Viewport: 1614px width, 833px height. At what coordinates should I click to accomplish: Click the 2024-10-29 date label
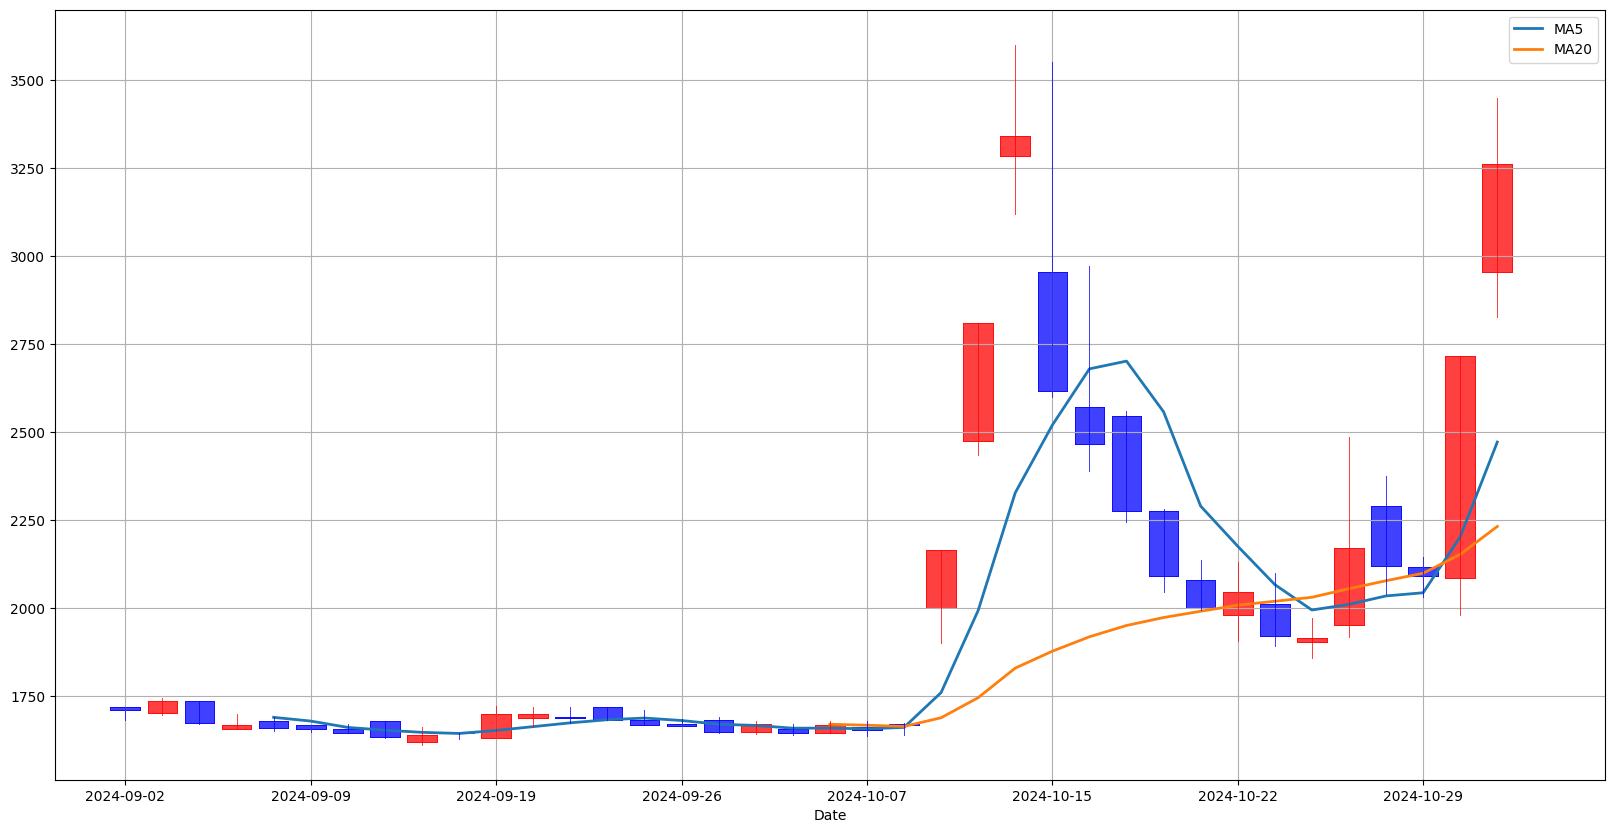[1423, 796]
